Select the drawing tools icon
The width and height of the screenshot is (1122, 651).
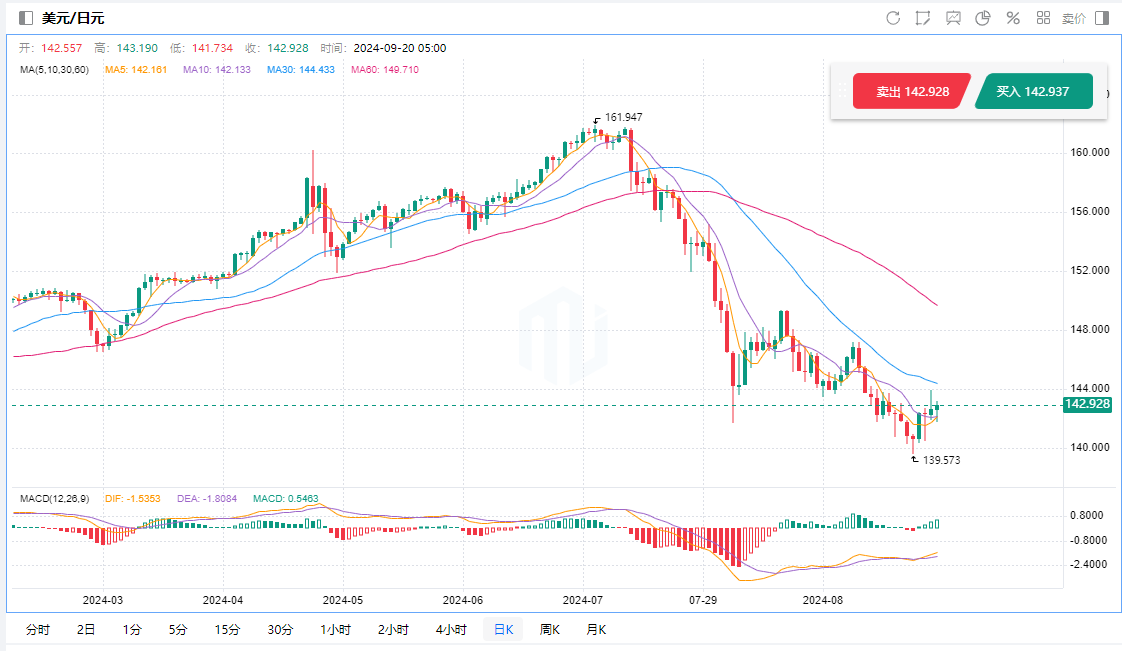(922, 18)
